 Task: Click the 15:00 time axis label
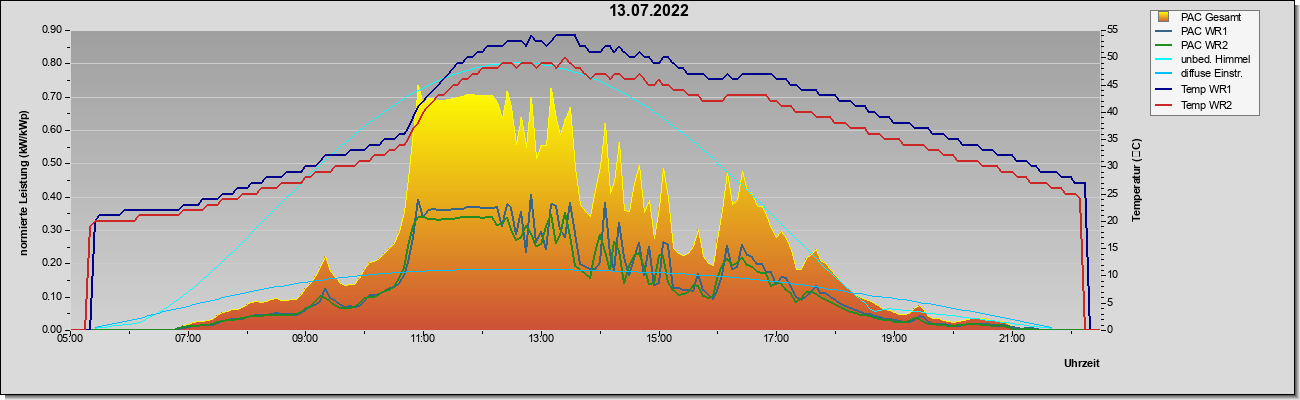658,339
